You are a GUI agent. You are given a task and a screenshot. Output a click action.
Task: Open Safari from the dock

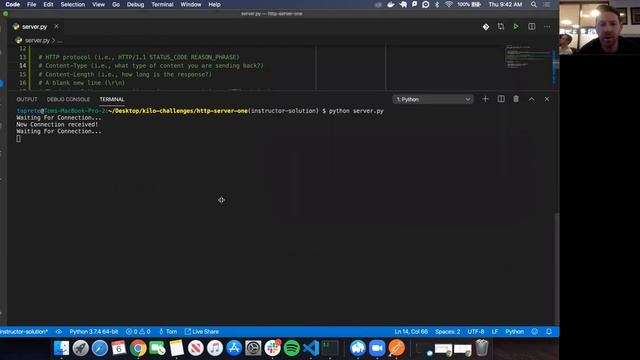click(x=100, y=348)
